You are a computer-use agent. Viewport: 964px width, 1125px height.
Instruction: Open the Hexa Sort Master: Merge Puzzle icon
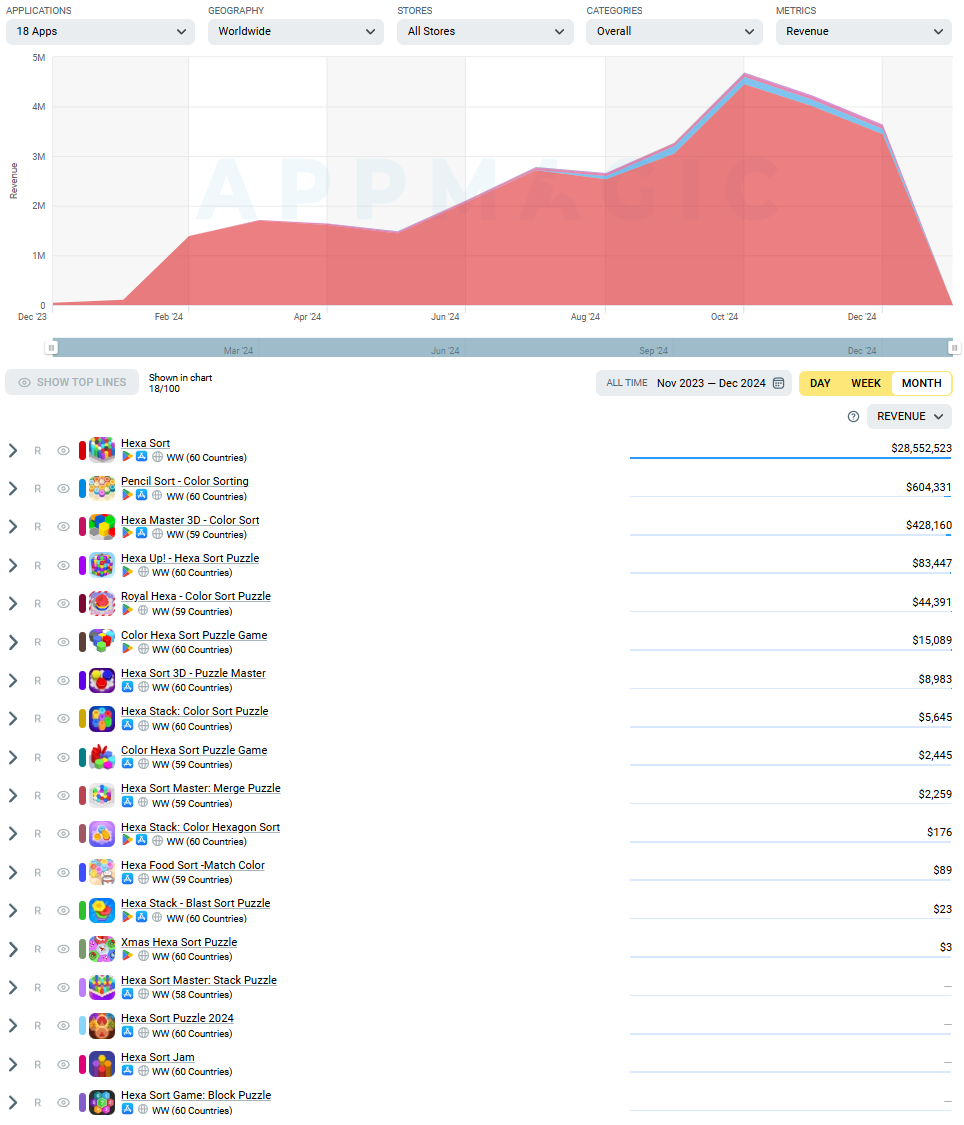(102, 795)
